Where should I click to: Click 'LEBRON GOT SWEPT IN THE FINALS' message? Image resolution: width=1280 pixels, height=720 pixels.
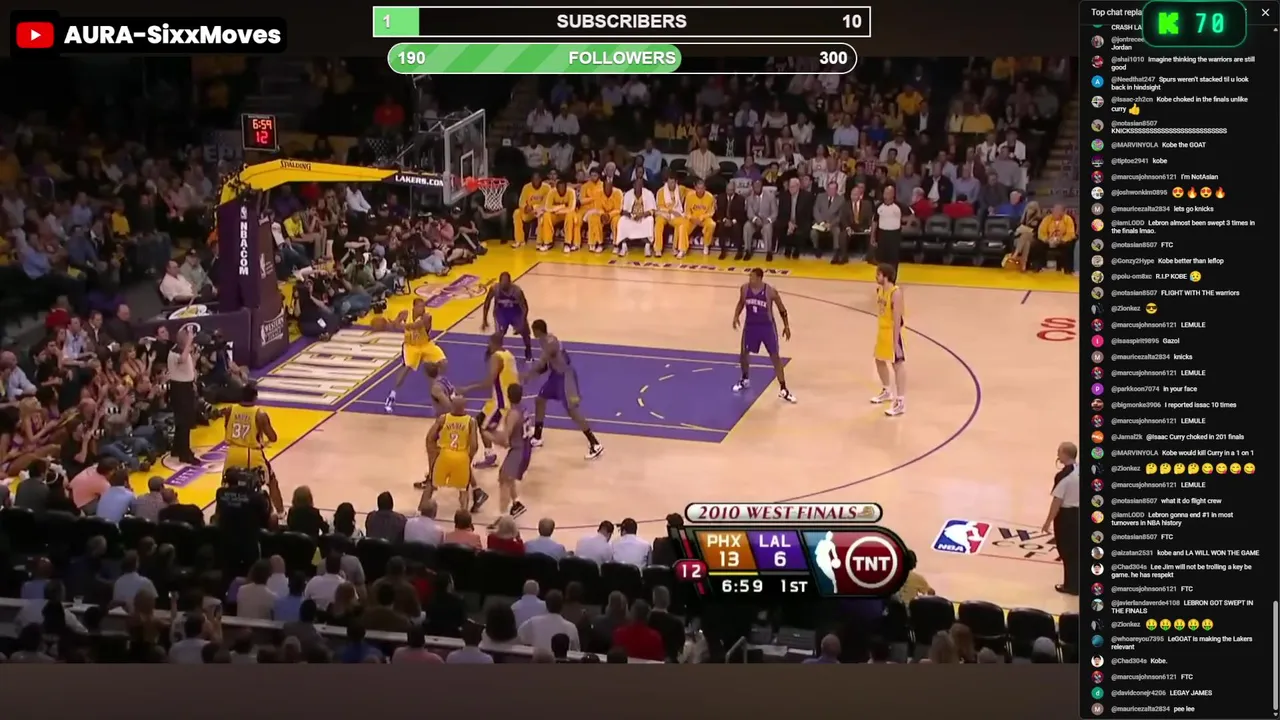click(1180, 607)
